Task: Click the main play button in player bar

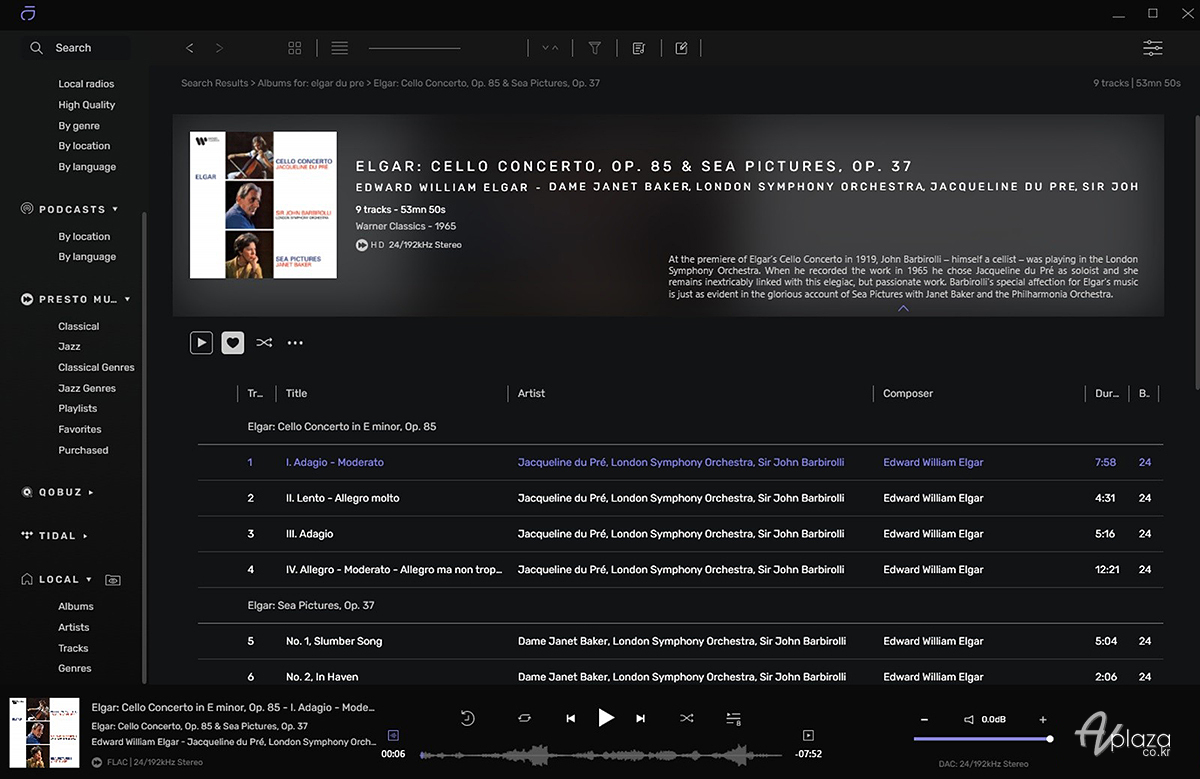Action: (x=606, y=717)
